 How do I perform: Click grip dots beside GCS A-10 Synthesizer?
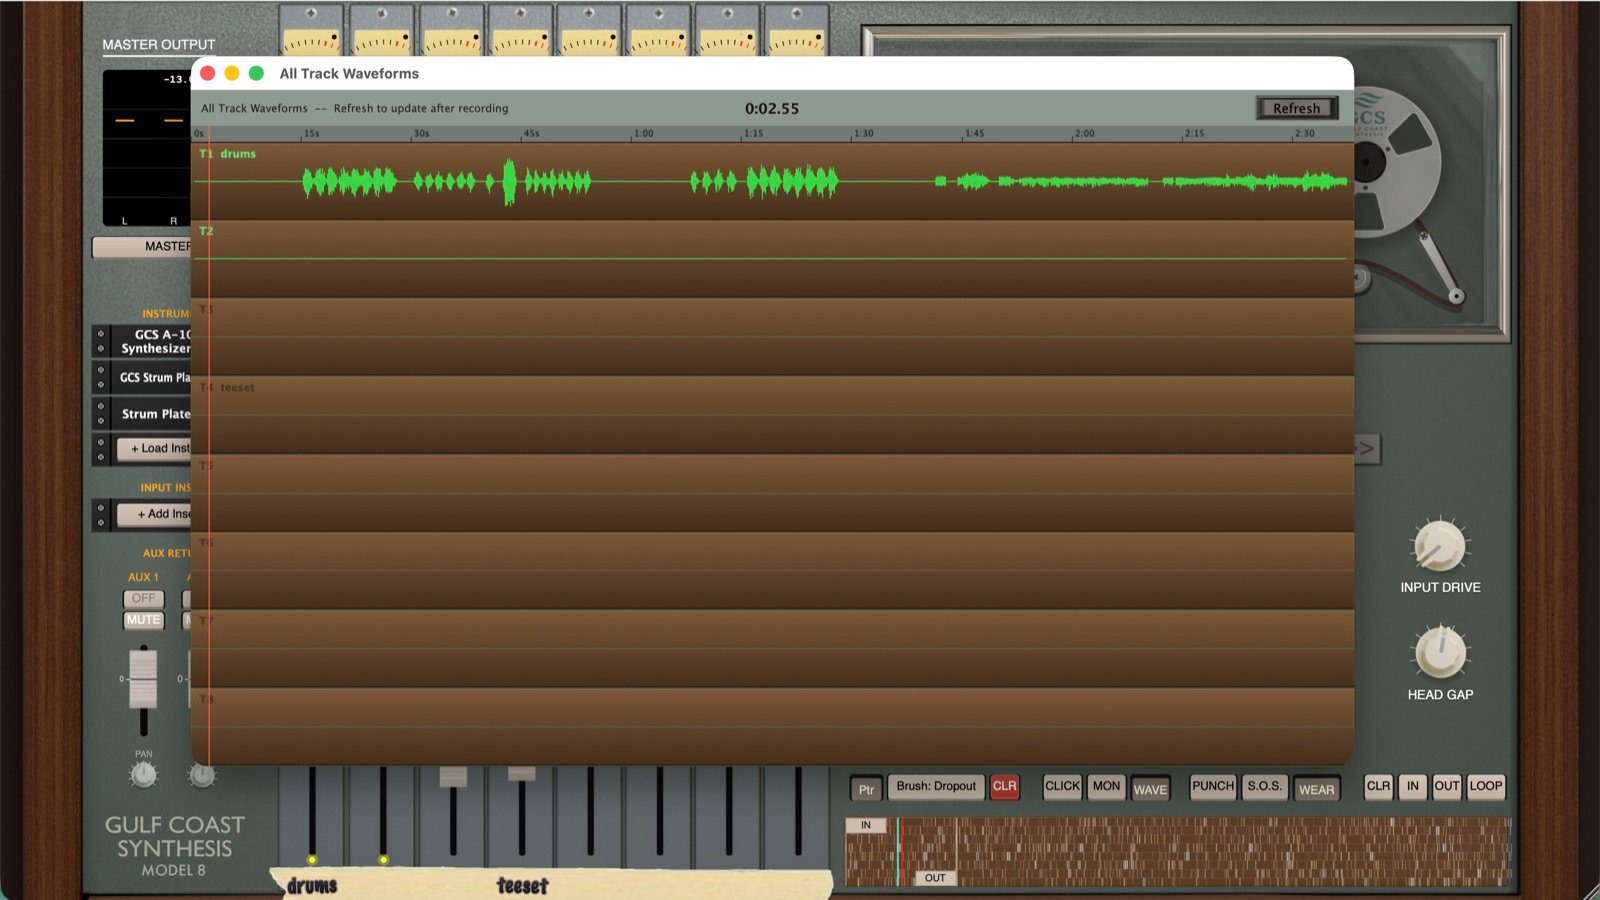[x=100, y=341]
